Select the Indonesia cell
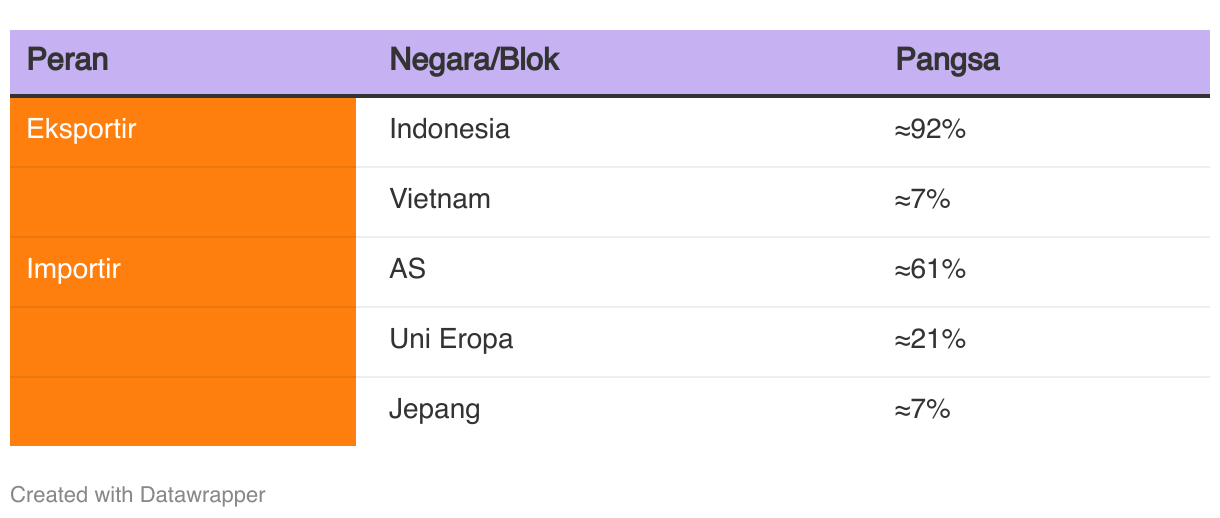Screen dimensions: 1220x518 [449, 129]
